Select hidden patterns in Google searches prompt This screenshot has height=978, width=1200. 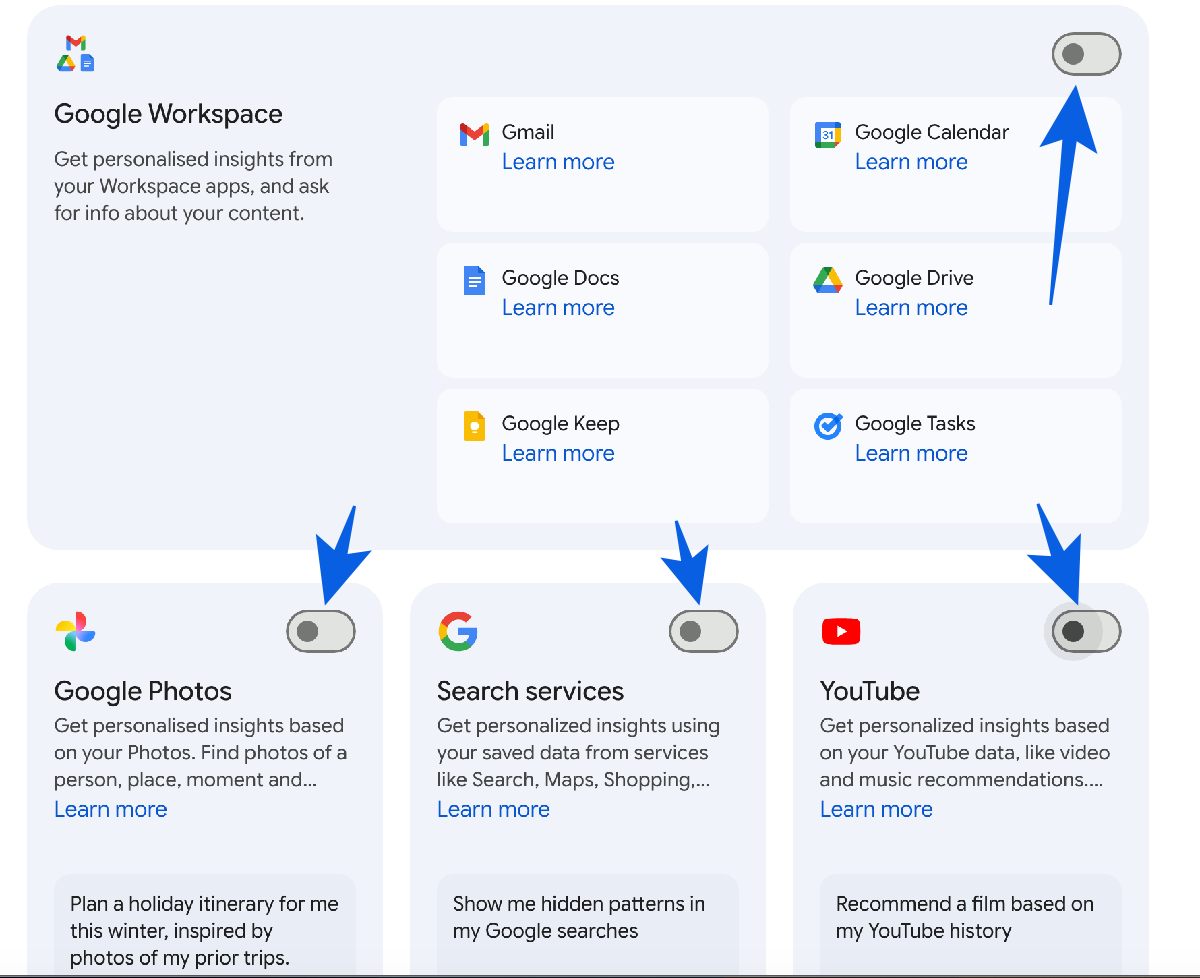pos(588,925)
